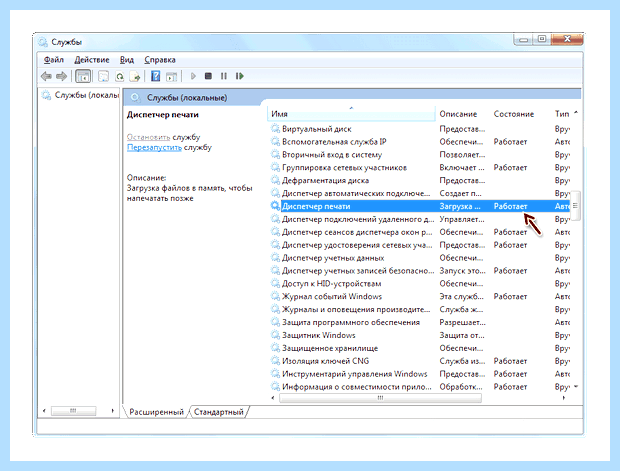Select the Диспетчер печати service name
Viewport: 620px width, 471px height.
pos(316,206)
